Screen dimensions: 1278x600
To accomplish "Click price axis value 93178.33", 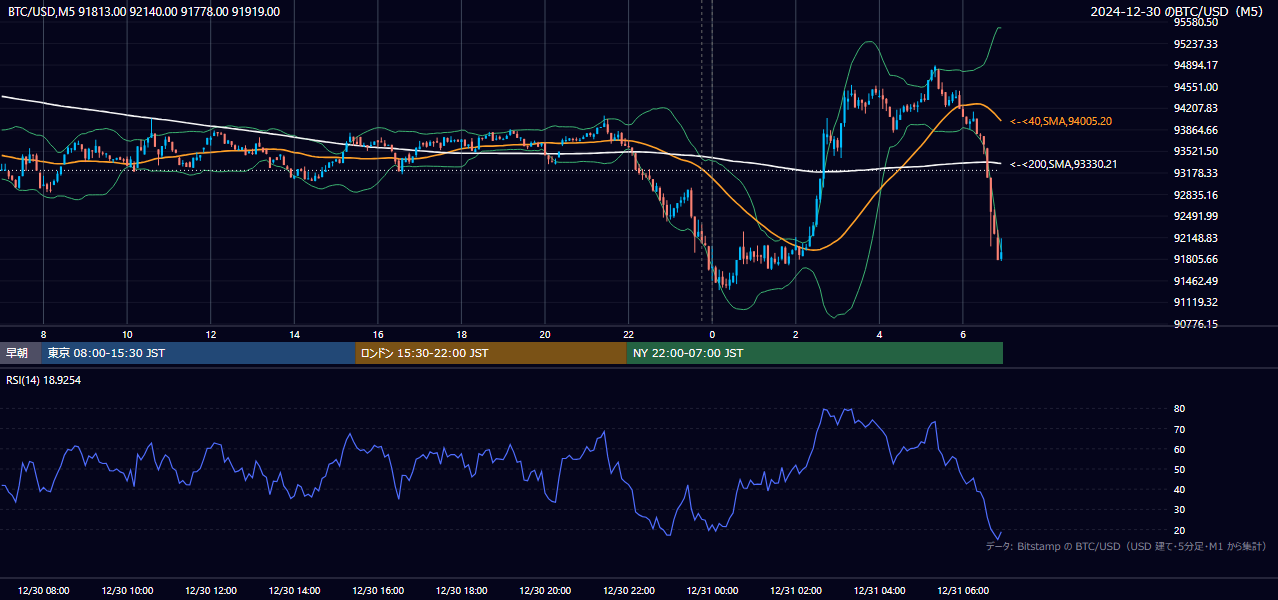I will click(1196, 173).
